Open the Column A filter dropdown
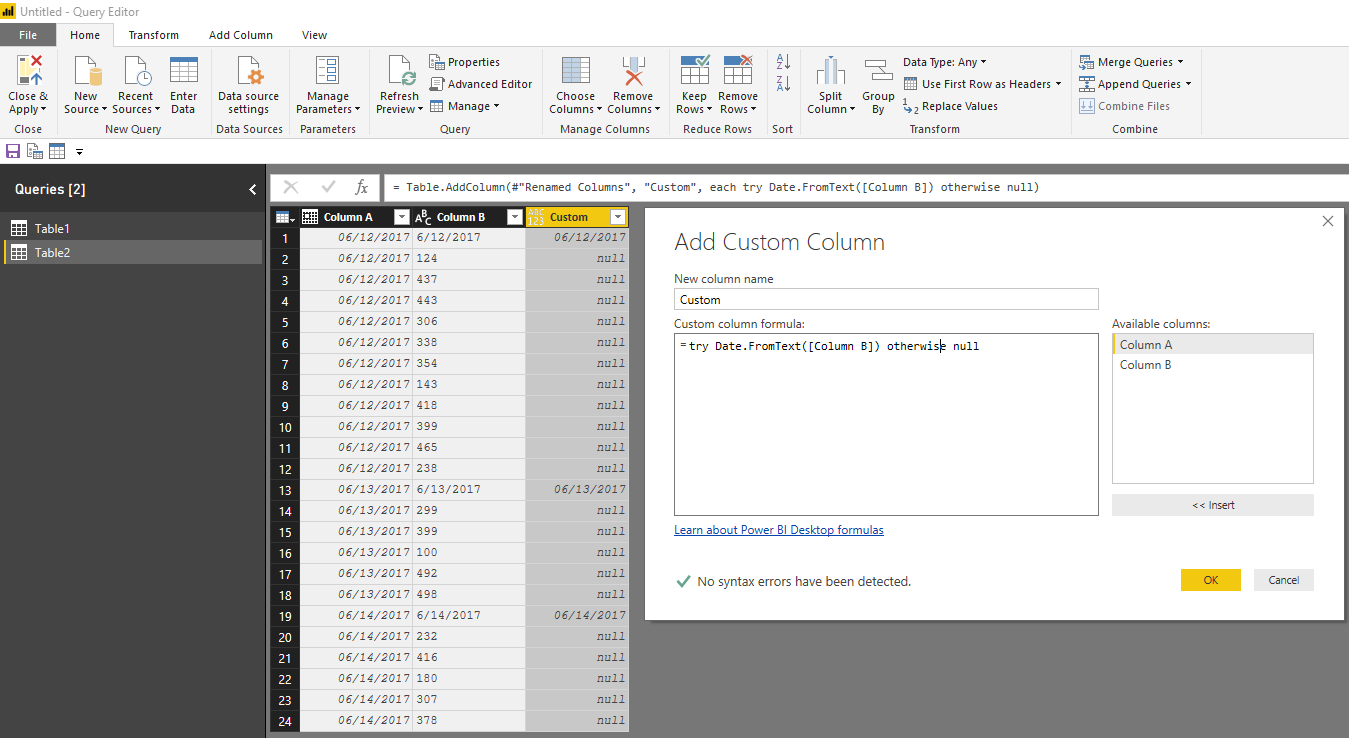Viewport: 1349px width, 738px height. click(402, 217)
